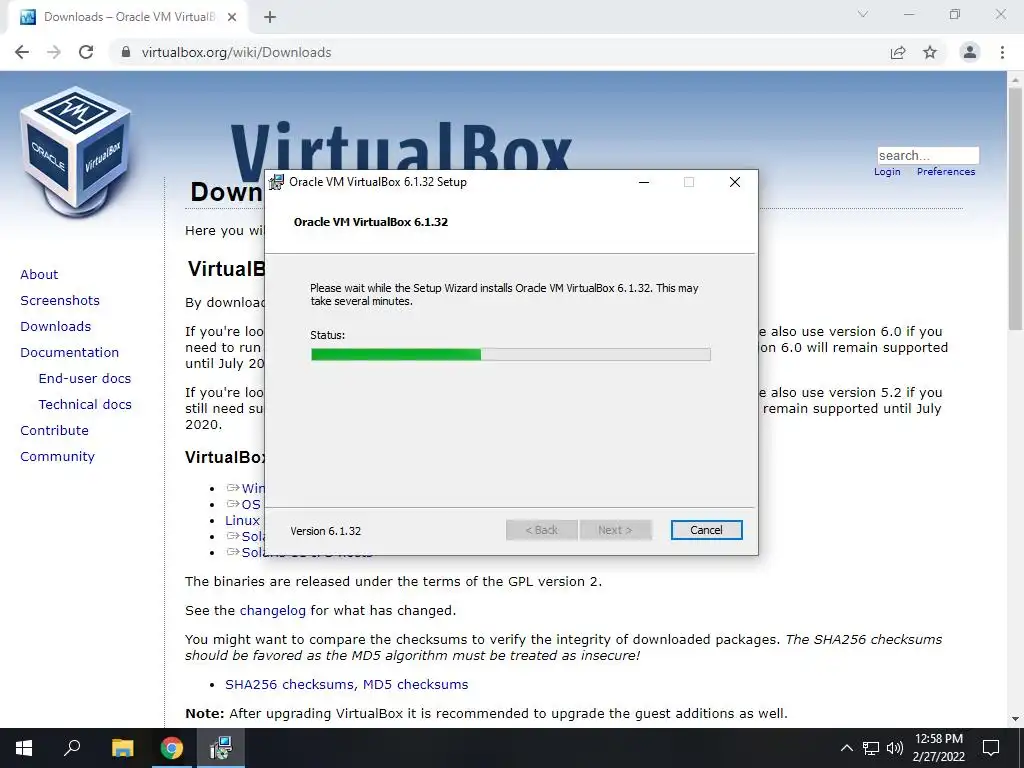
Task: Open the Windows Start menu
Action: click(24, 748)
